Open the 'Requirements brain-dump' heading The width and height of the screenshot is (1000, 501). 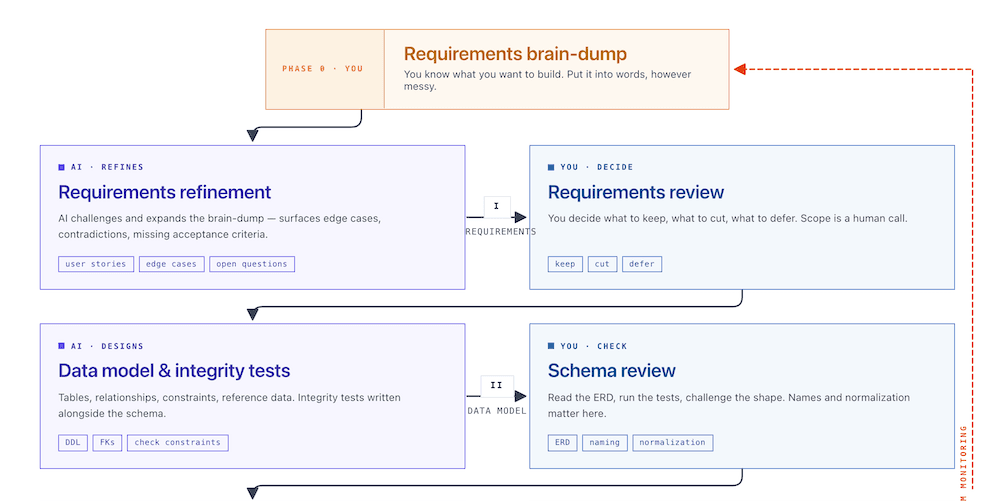tap(515, 54)
